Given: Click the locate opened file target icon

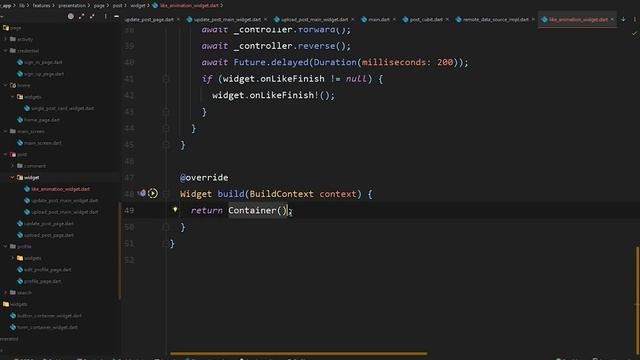Looking at the screenshot, I should coord(71,16).
